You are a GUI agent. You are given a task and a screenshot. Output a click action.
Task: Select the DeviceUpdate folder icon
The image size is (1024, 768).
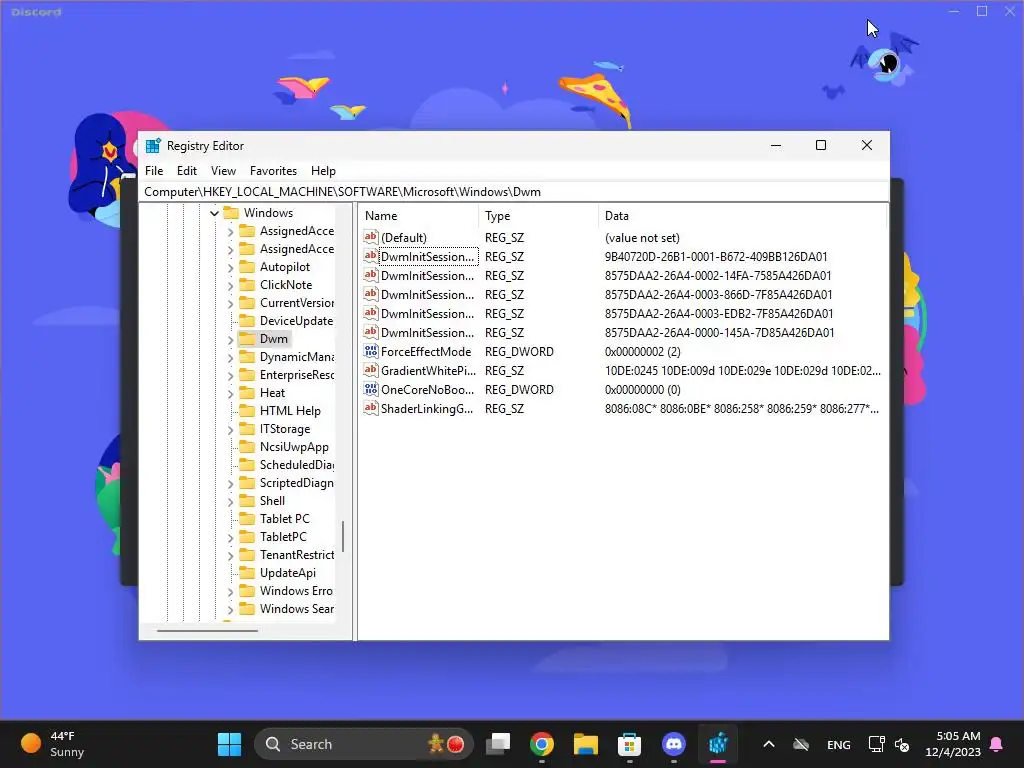tap(247, 321)
